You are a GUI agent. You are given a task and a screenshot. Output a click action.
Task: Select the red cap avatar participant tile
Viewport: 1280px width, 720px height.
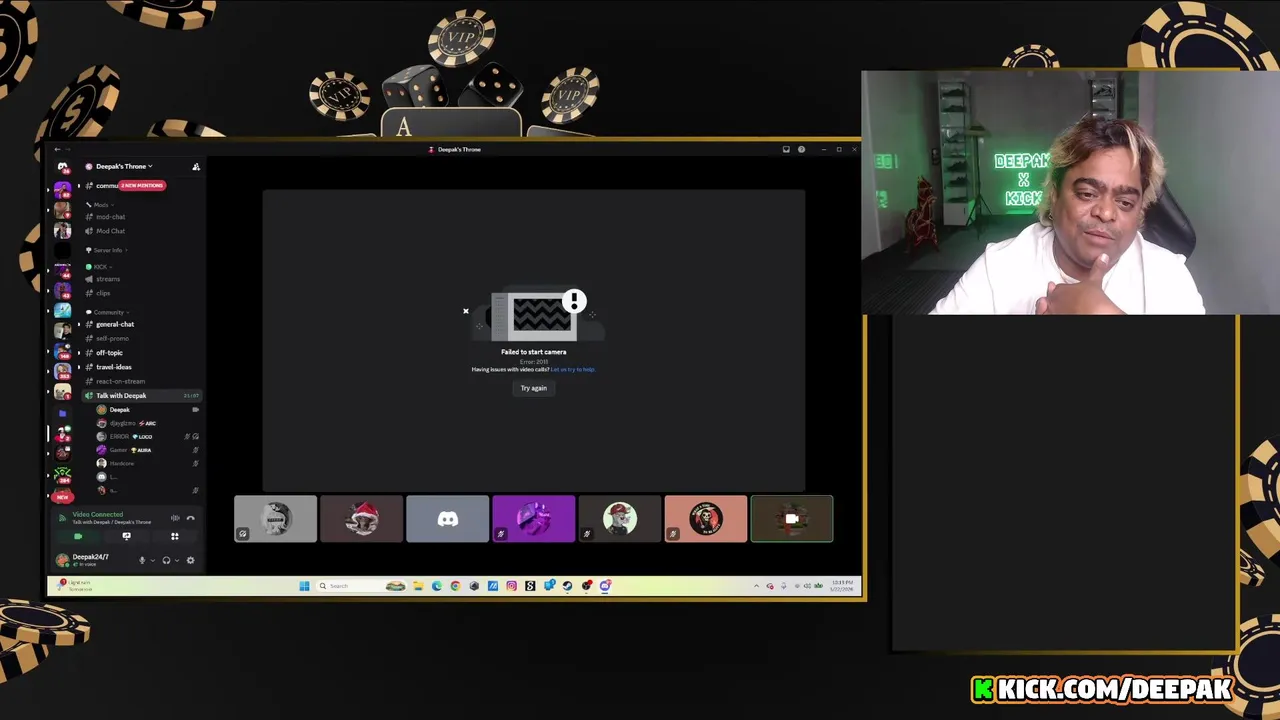point(619,519)
